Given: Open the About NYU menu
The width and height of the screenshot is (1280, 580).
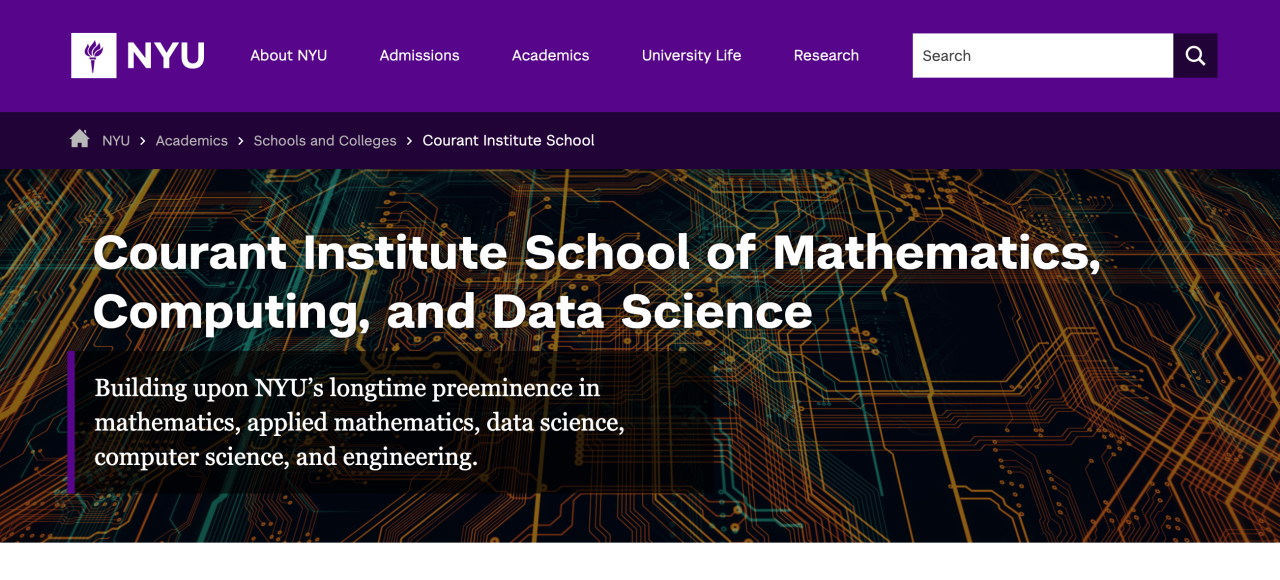Looking at the screenshot, I should pos(288,56).
